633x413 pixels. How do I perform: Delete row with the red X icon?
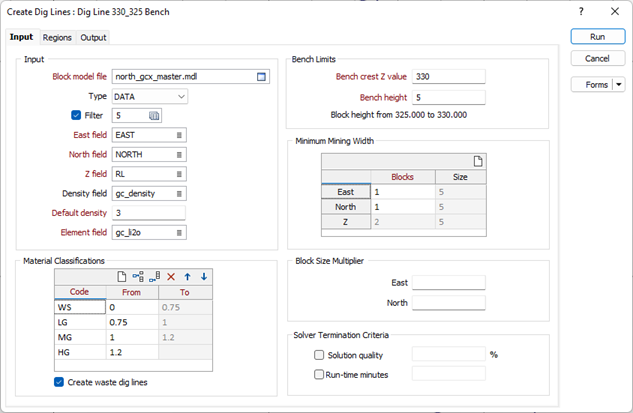pyautogui.click(x=171, y=276)
